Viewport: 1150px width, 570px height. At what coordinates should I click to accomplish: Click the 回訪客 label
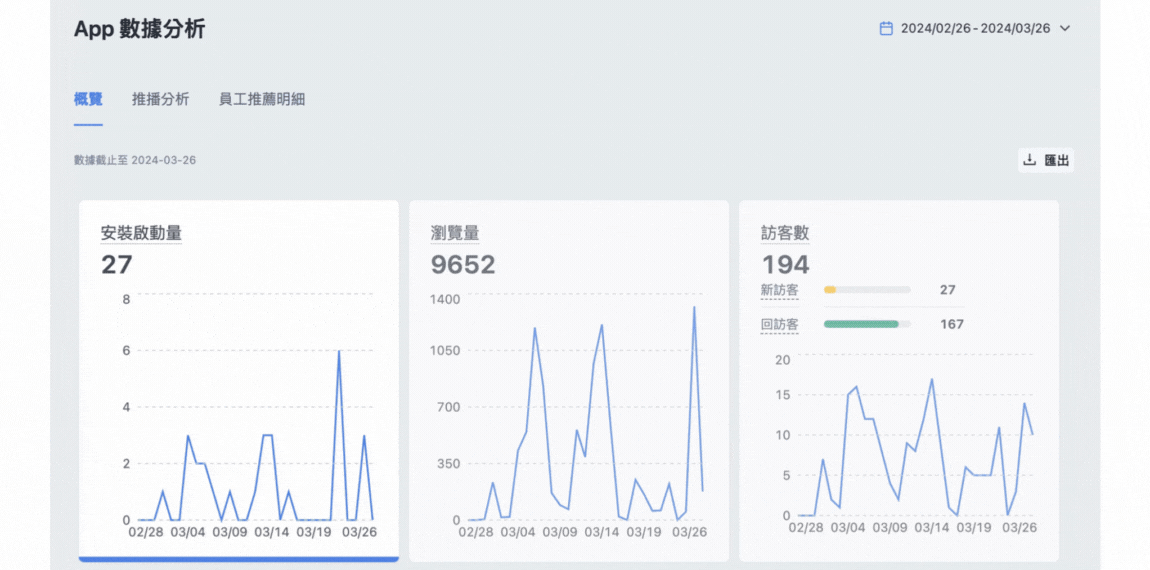point(780,324)
